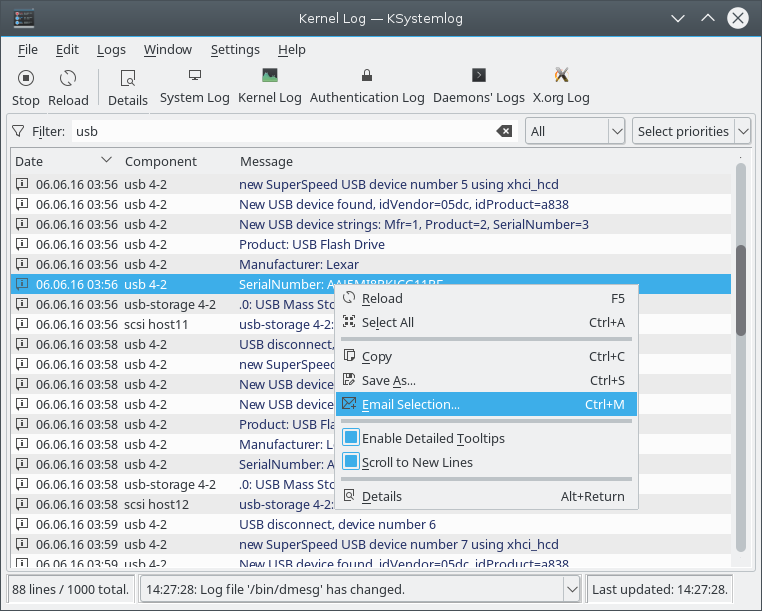Click the envelope icon beside Email Selection
762x611 pixels.
pyautogui.click(x=349, y=403)
